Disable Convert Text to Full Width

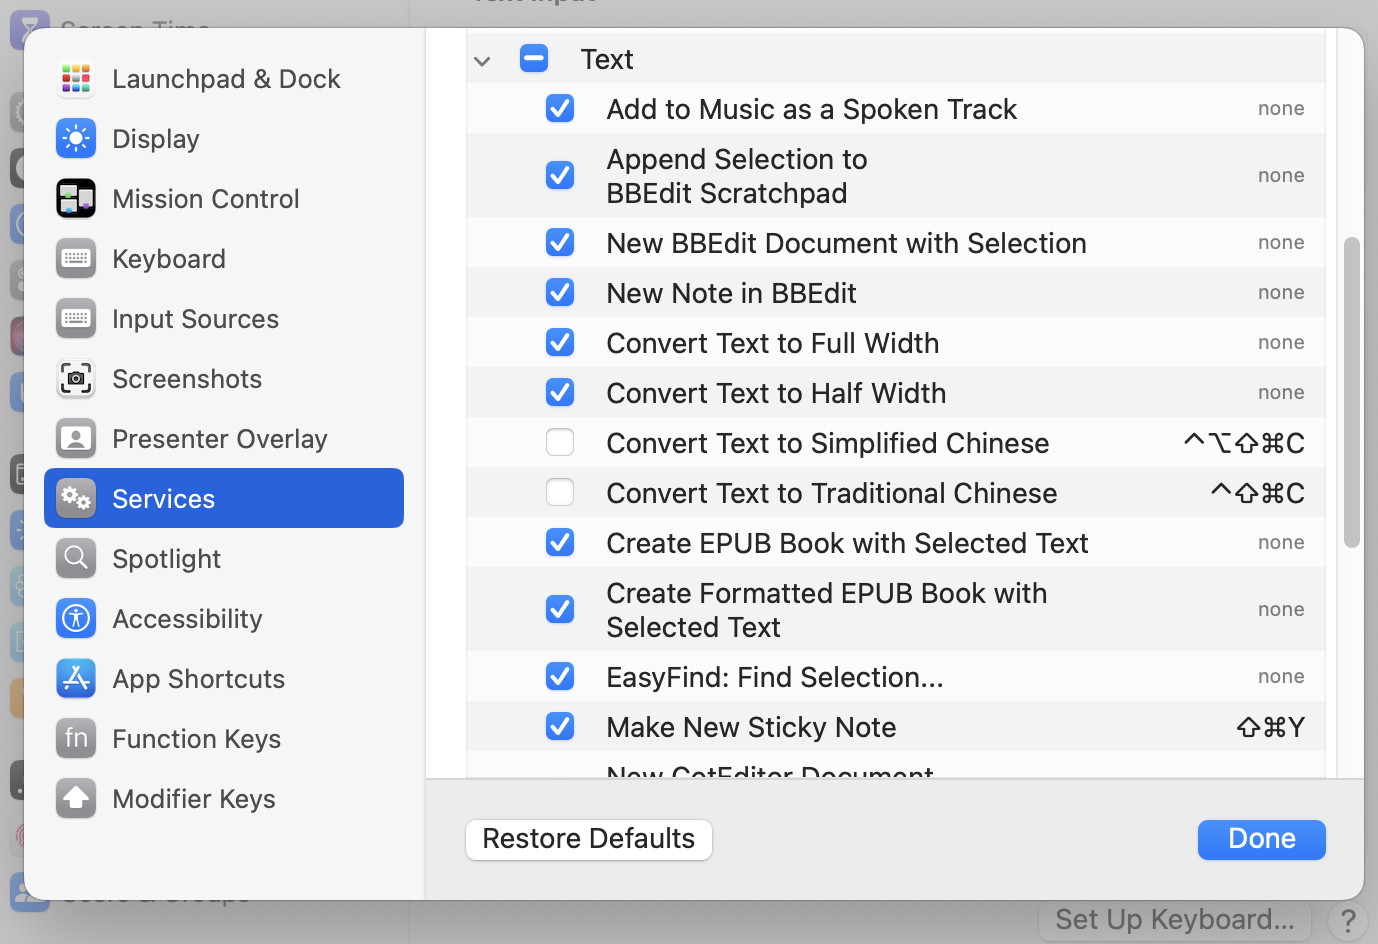[560, 342]
